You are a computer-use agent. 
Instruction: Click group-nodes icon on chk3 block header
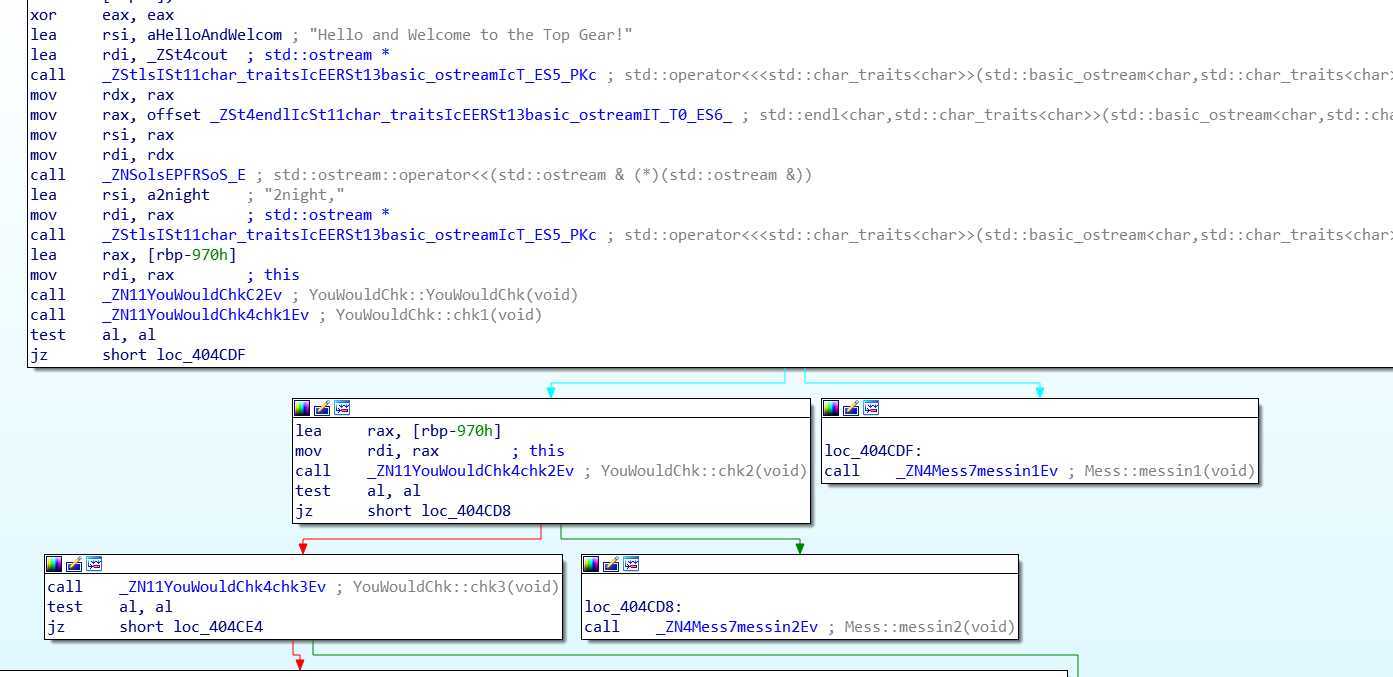(x=94, y=564)
